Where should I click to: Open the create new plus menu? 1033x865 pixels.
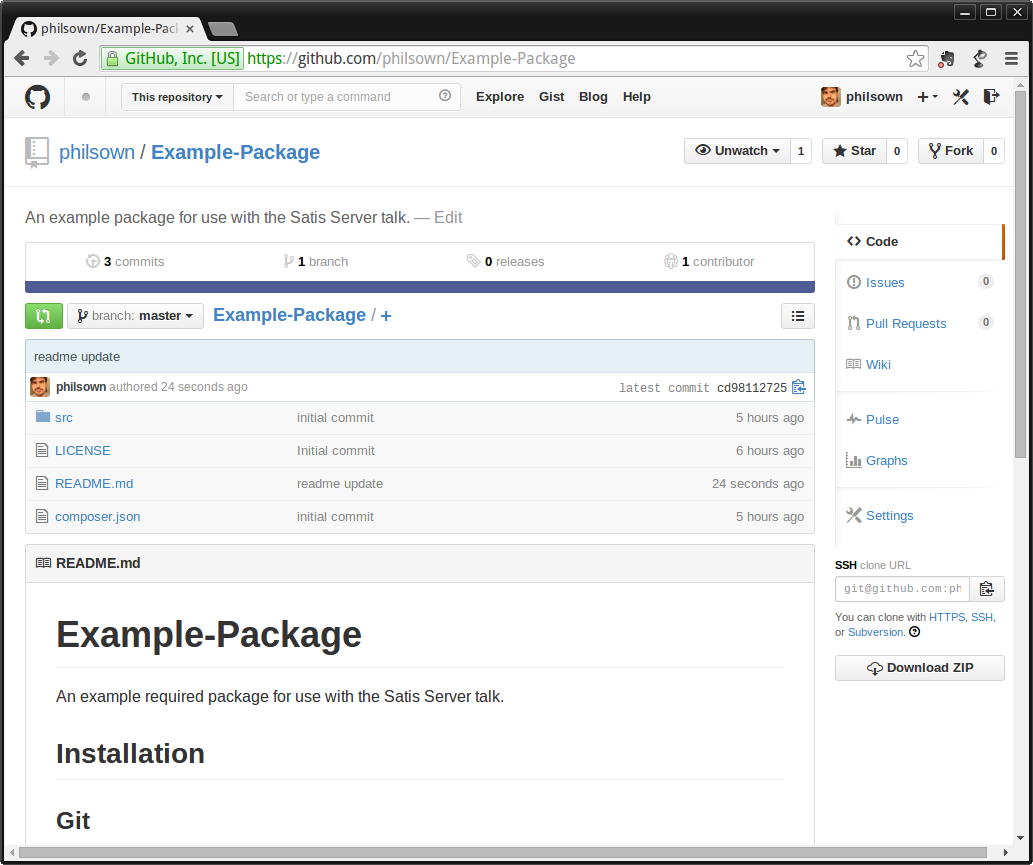[927, 97]
